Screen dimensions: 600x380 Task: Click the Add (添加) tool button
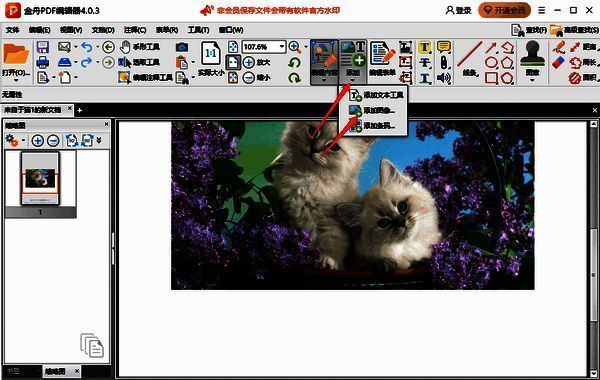tap(352, 59)
